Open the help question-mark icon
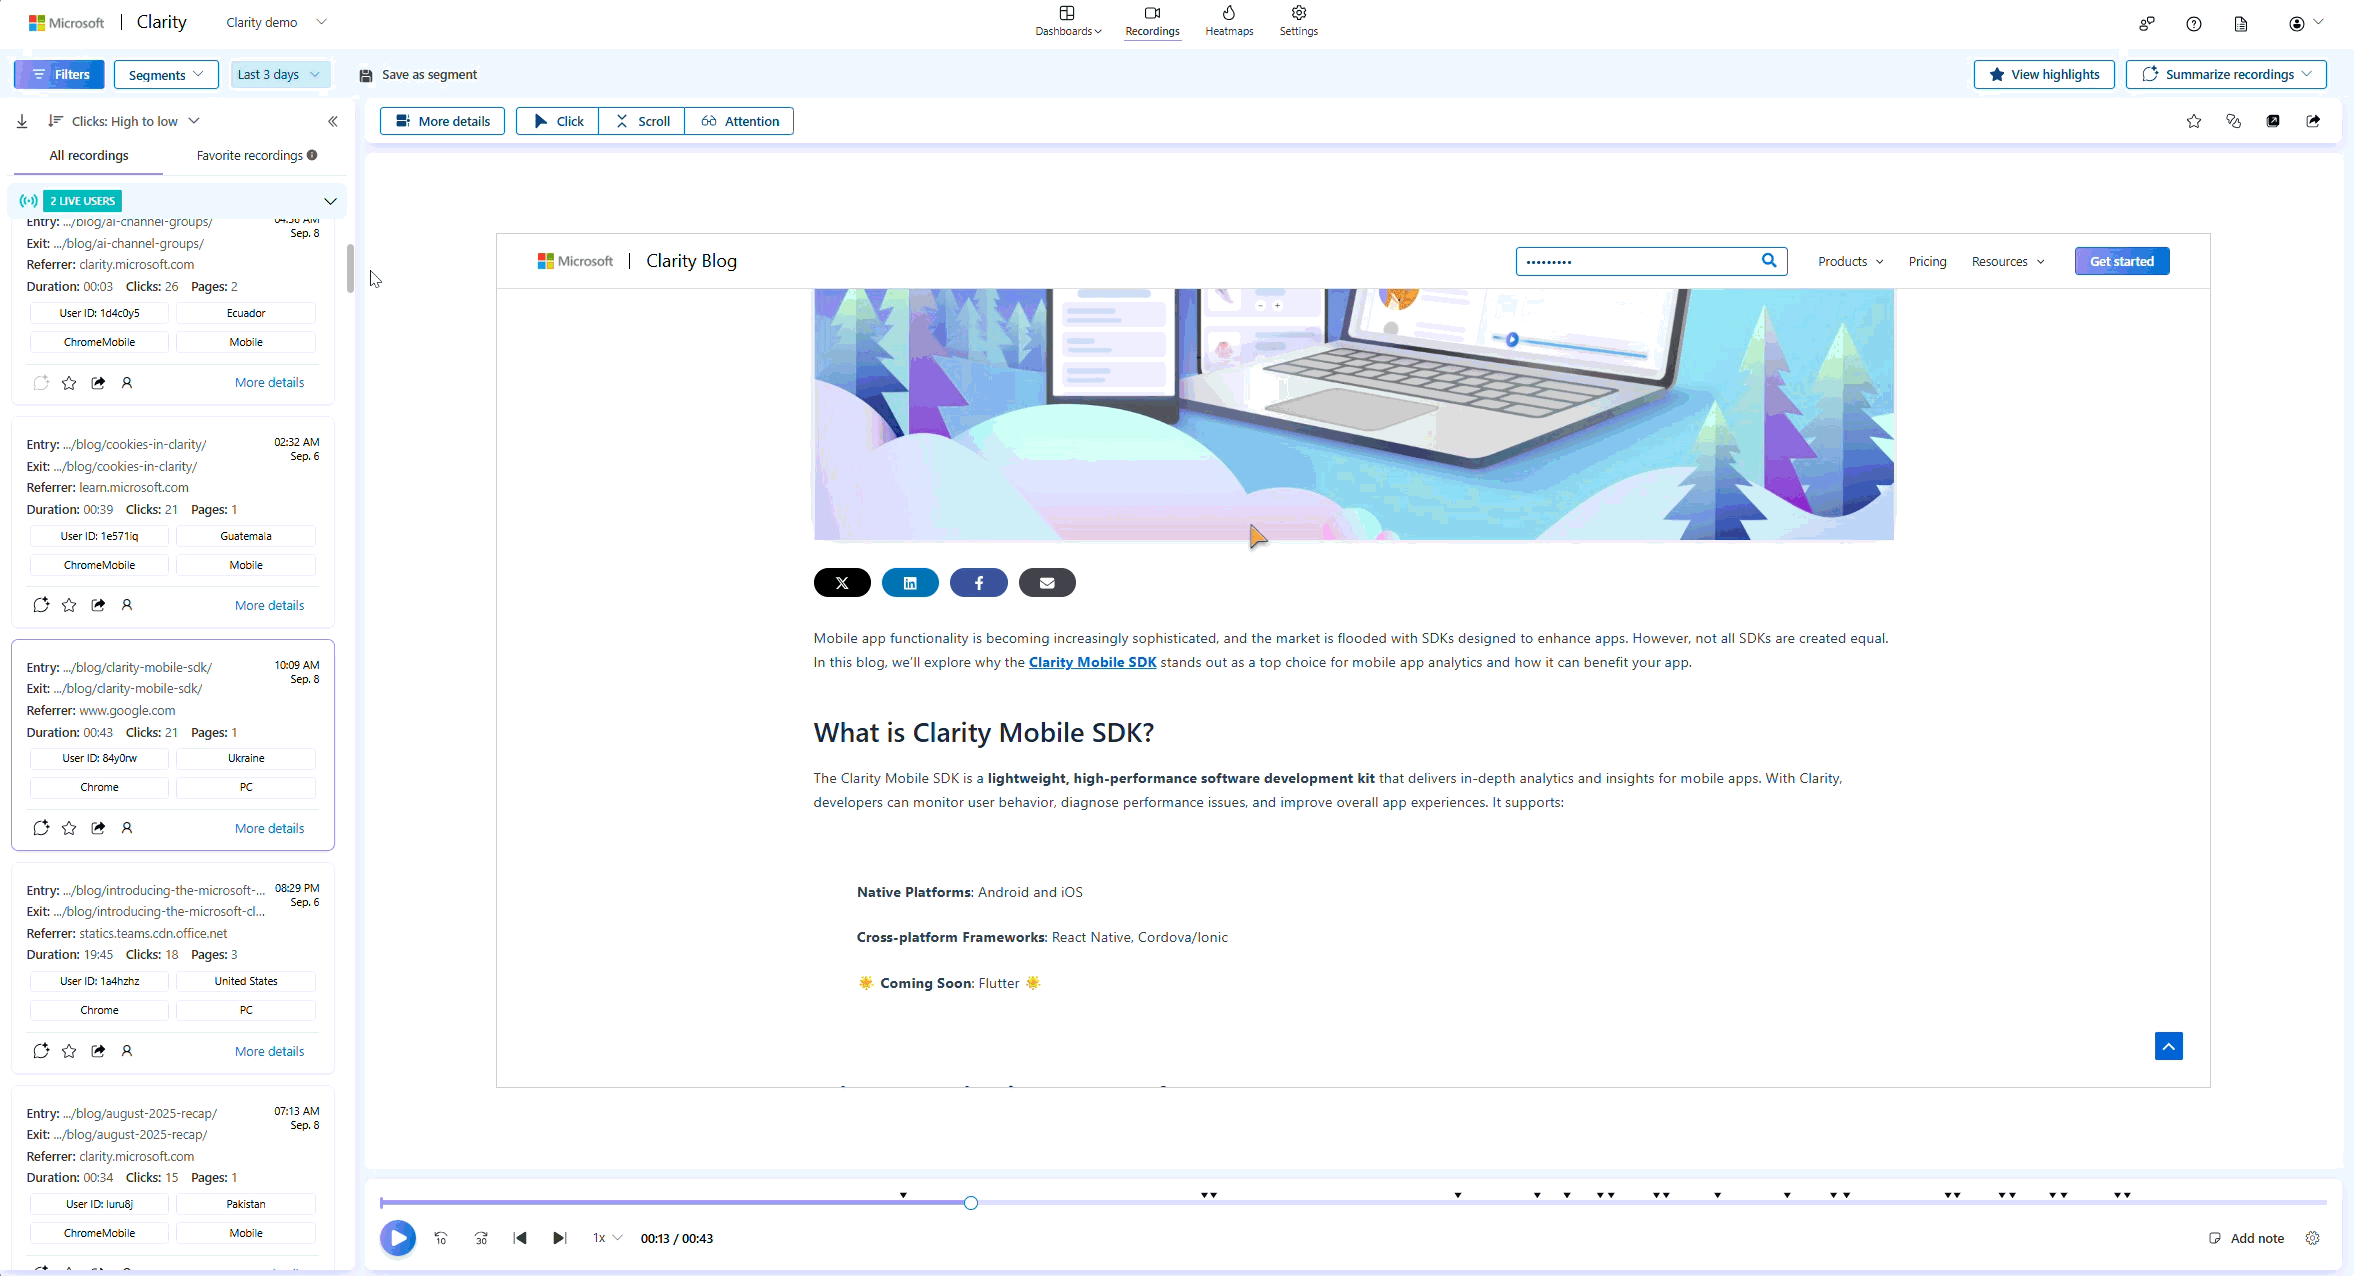 click(x=2194, y=24)
